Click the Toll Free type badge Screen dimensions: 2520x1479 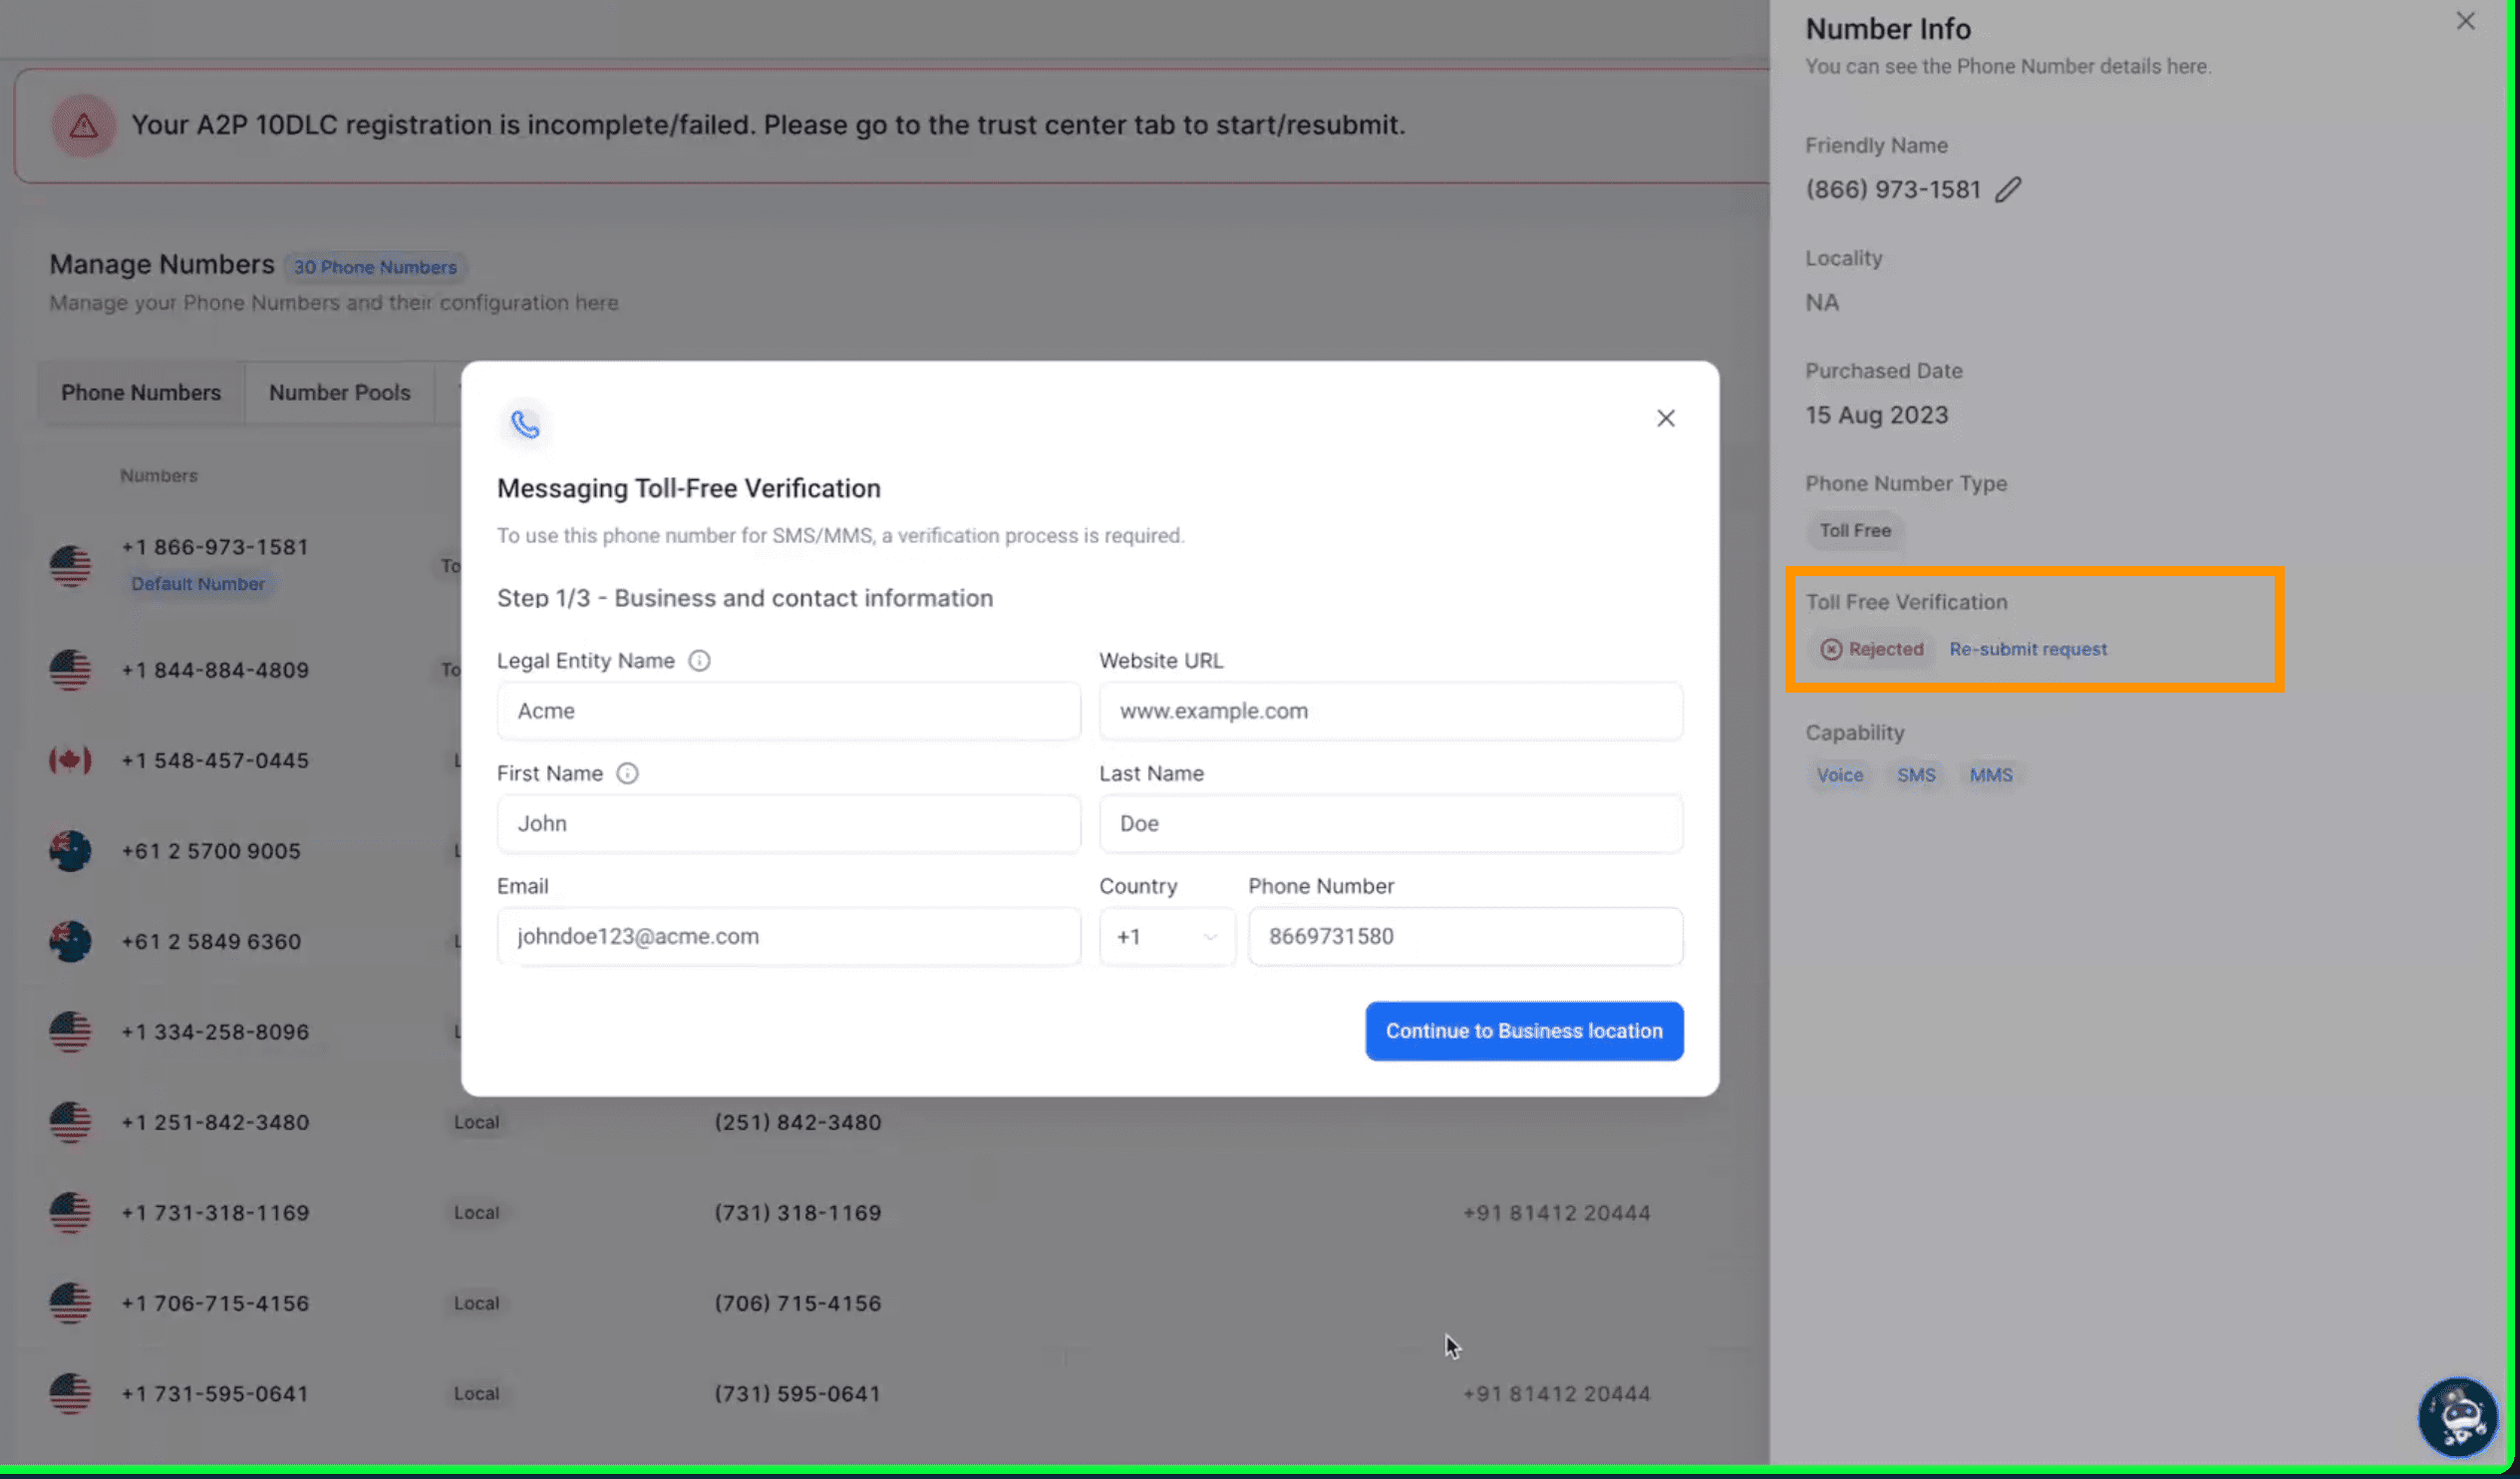pos(1855,531)
